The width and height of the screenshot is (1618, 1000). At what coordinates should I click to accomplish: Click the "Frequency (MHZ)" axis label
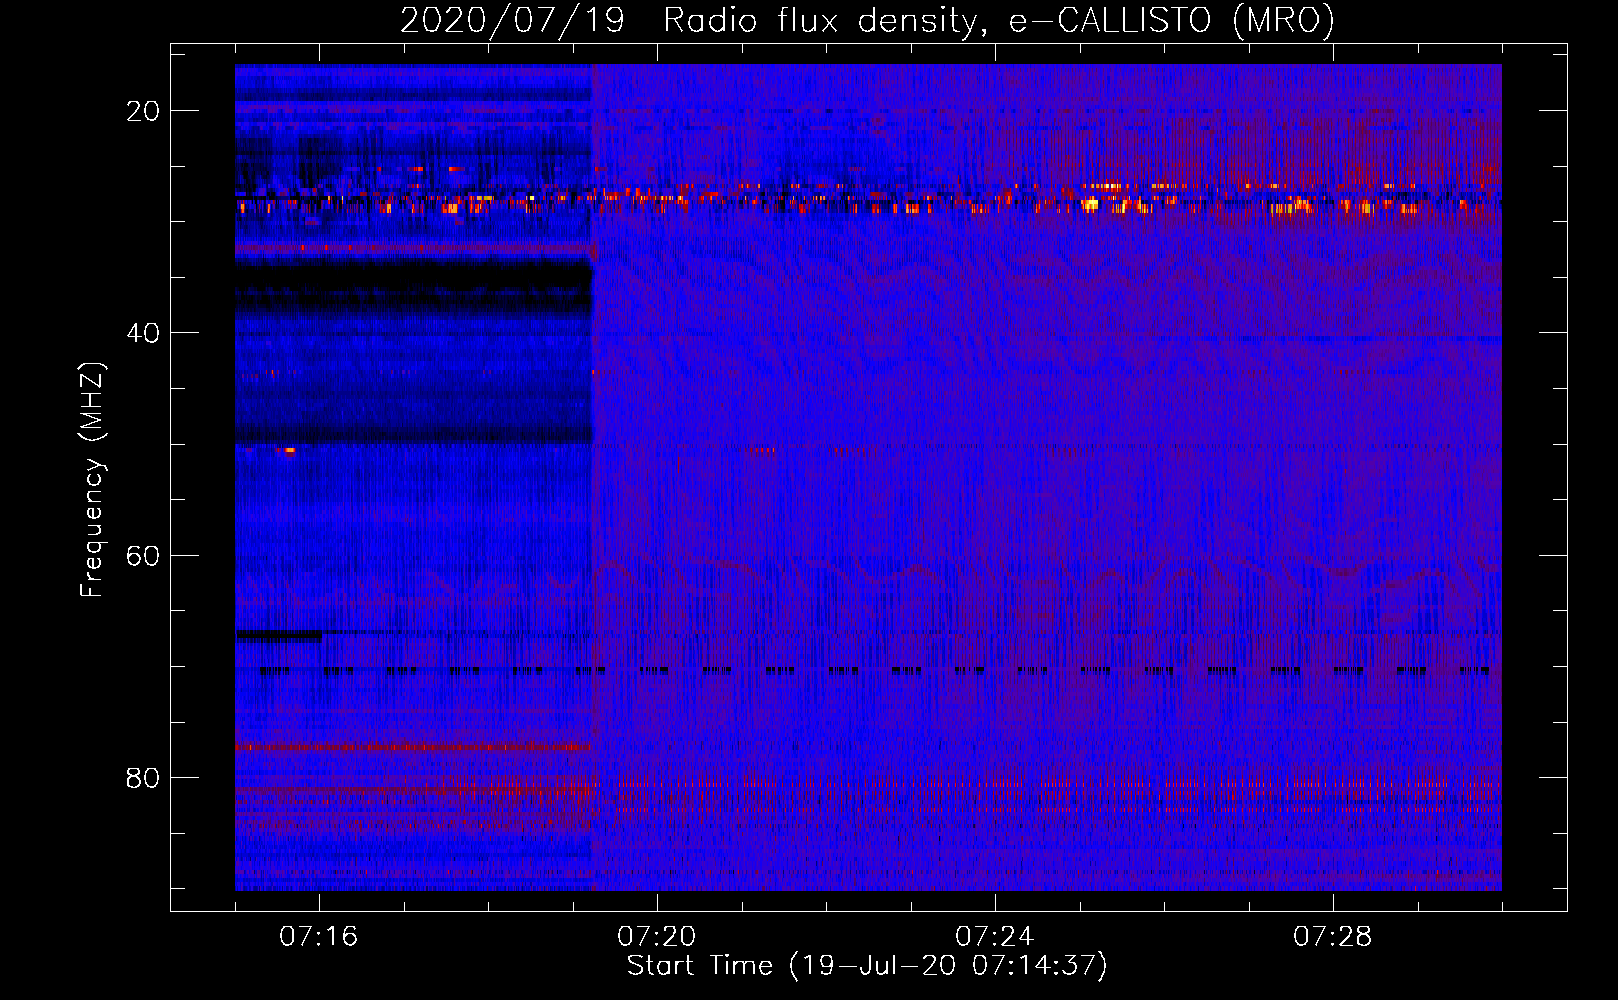(92, 480)
